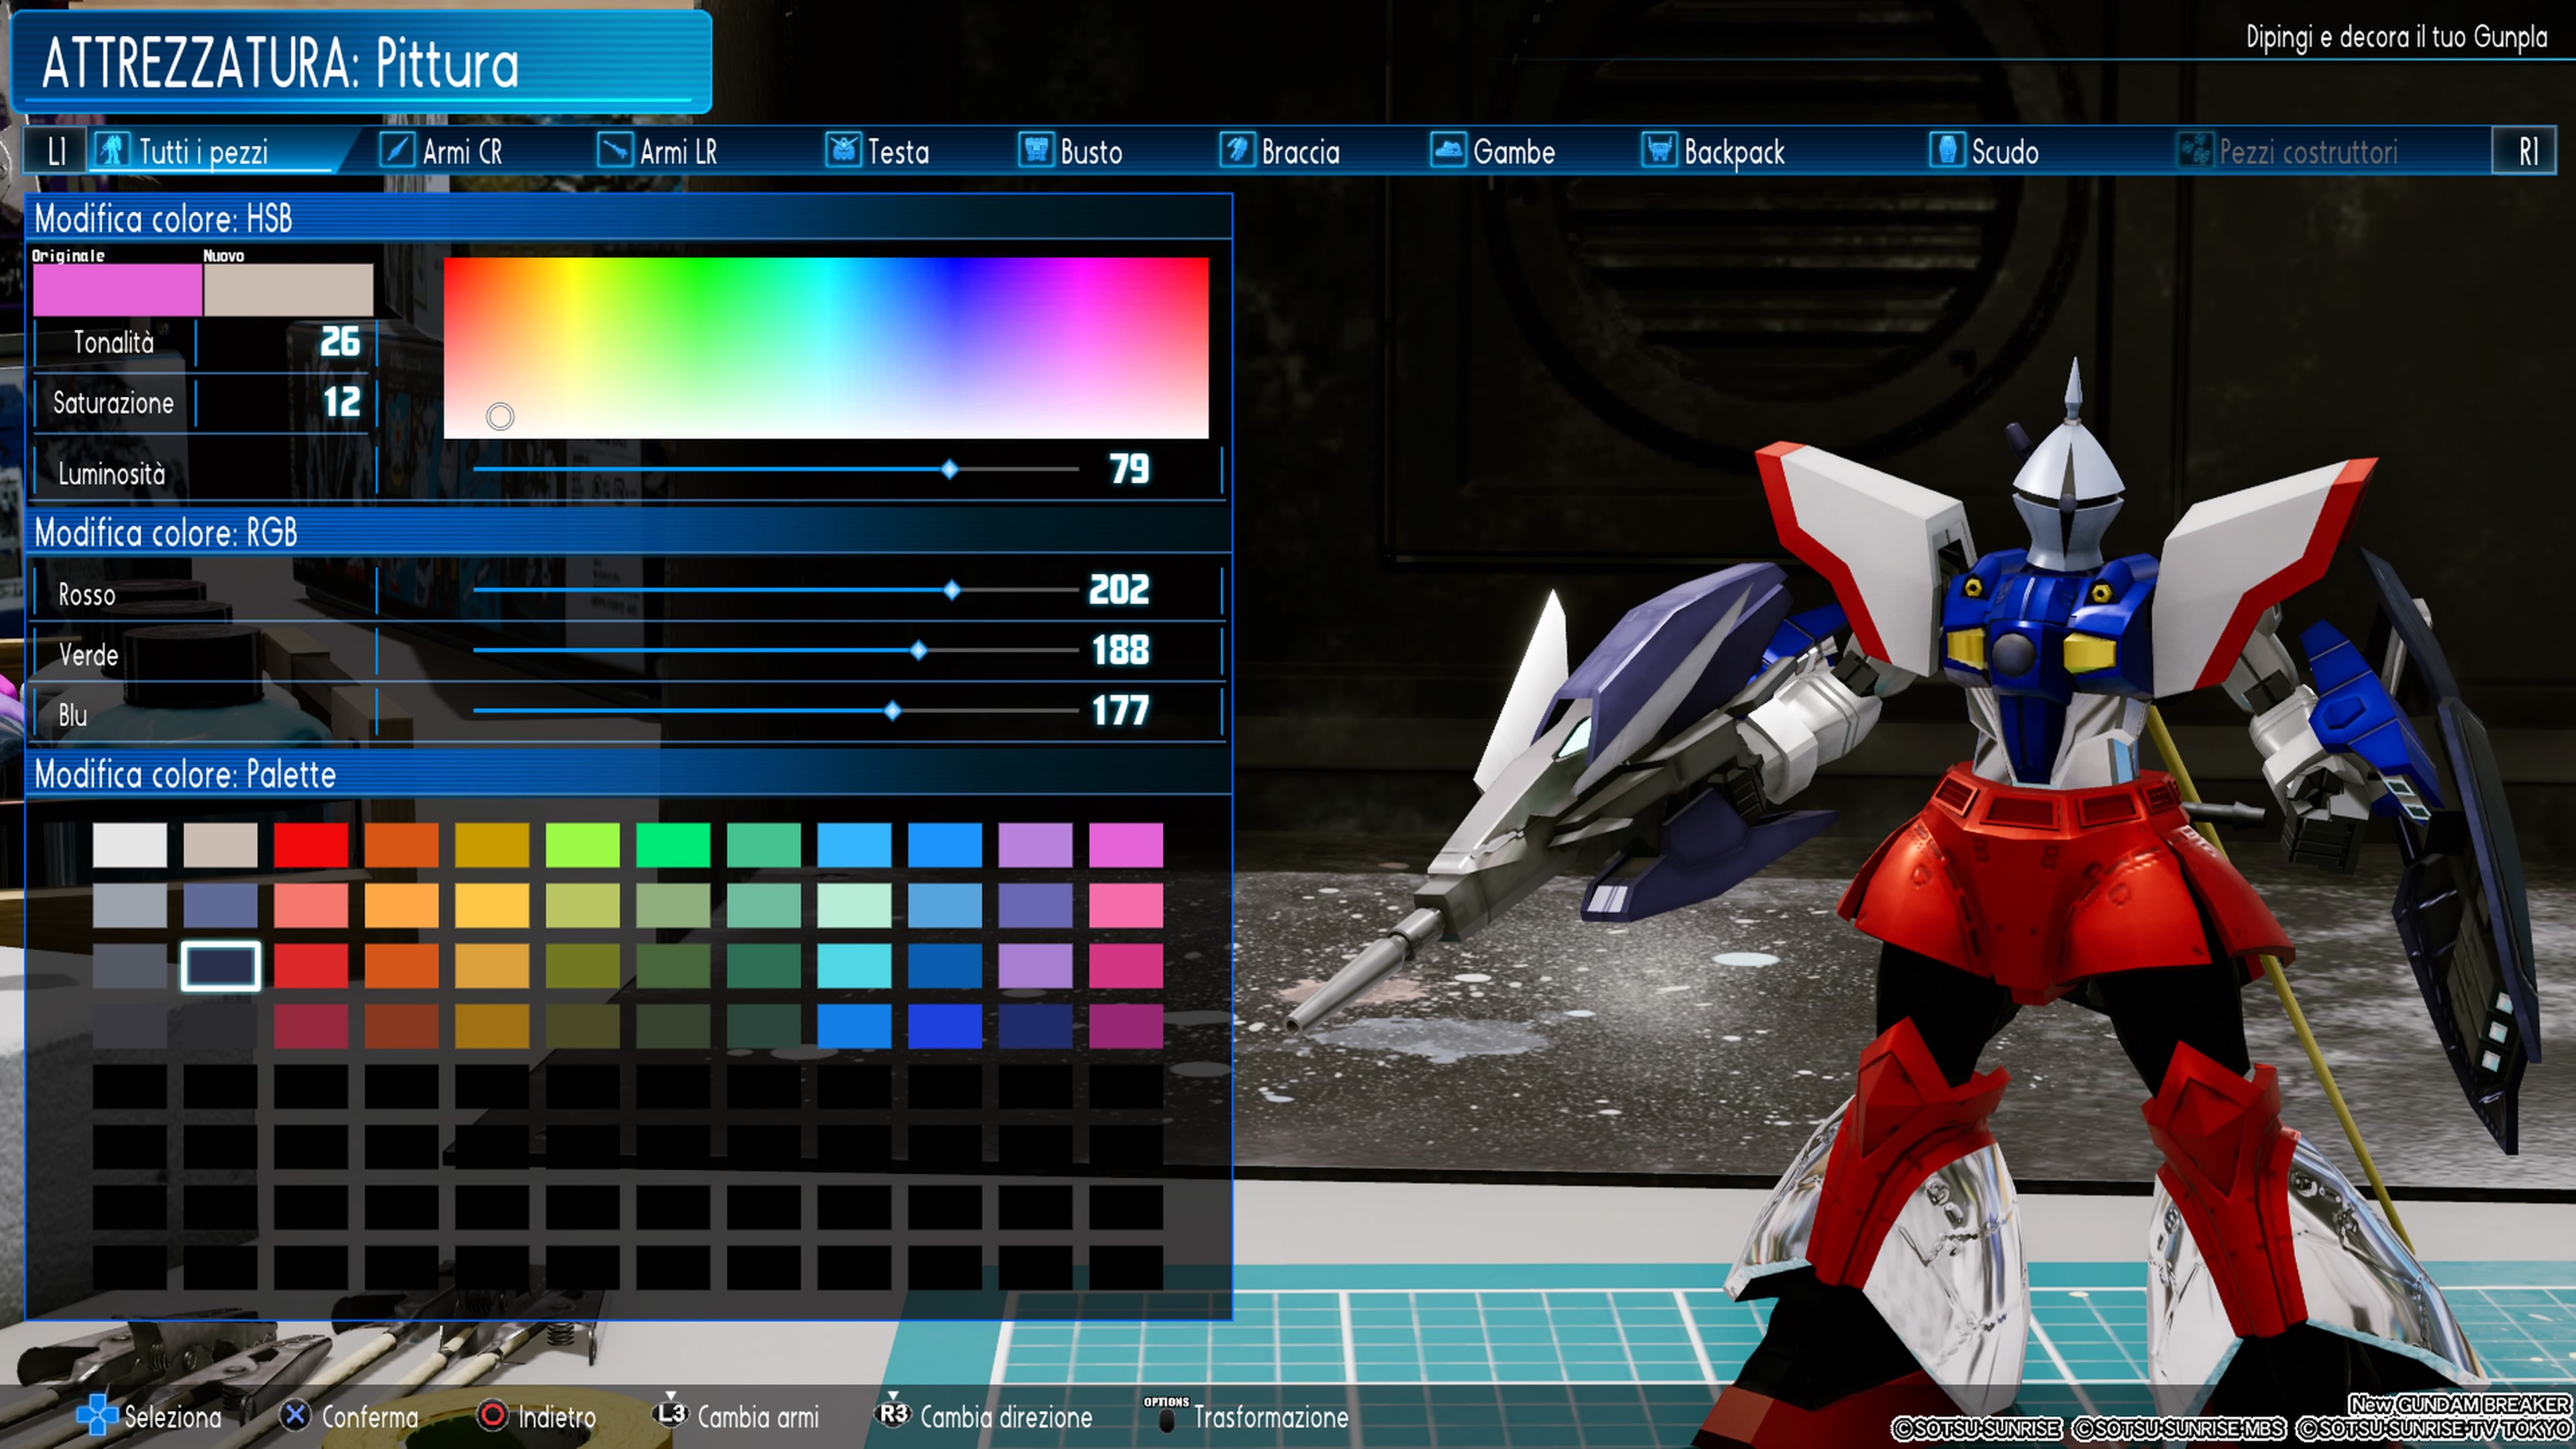Image resolution: width=2576 pixels, height=1449 pixels.
Task: Click the Cambia direzione prompt label
Action: (x=1006, y=1417)
